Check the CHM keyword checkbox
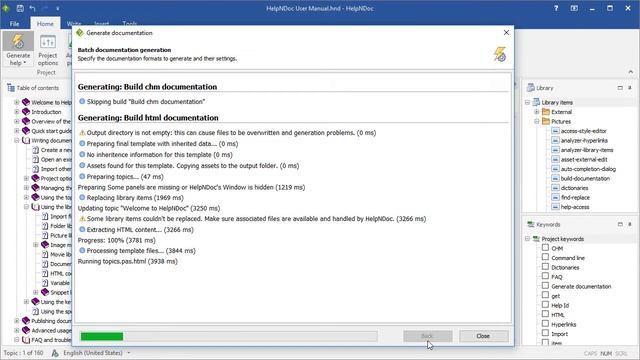 coord(545,248)
